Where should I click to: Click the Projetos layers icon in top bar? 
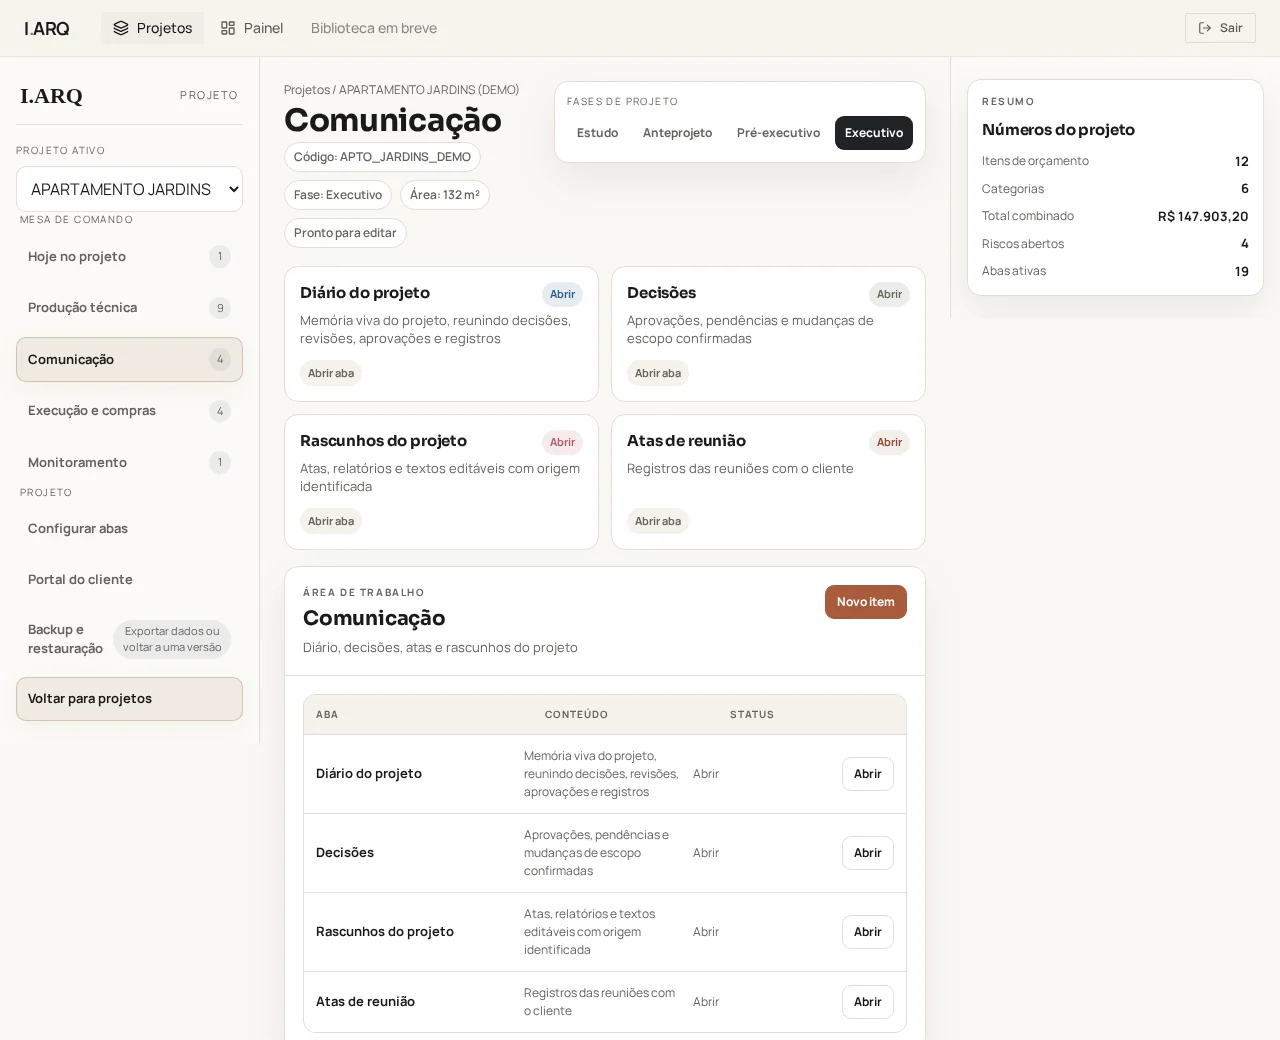click(121, 28)
